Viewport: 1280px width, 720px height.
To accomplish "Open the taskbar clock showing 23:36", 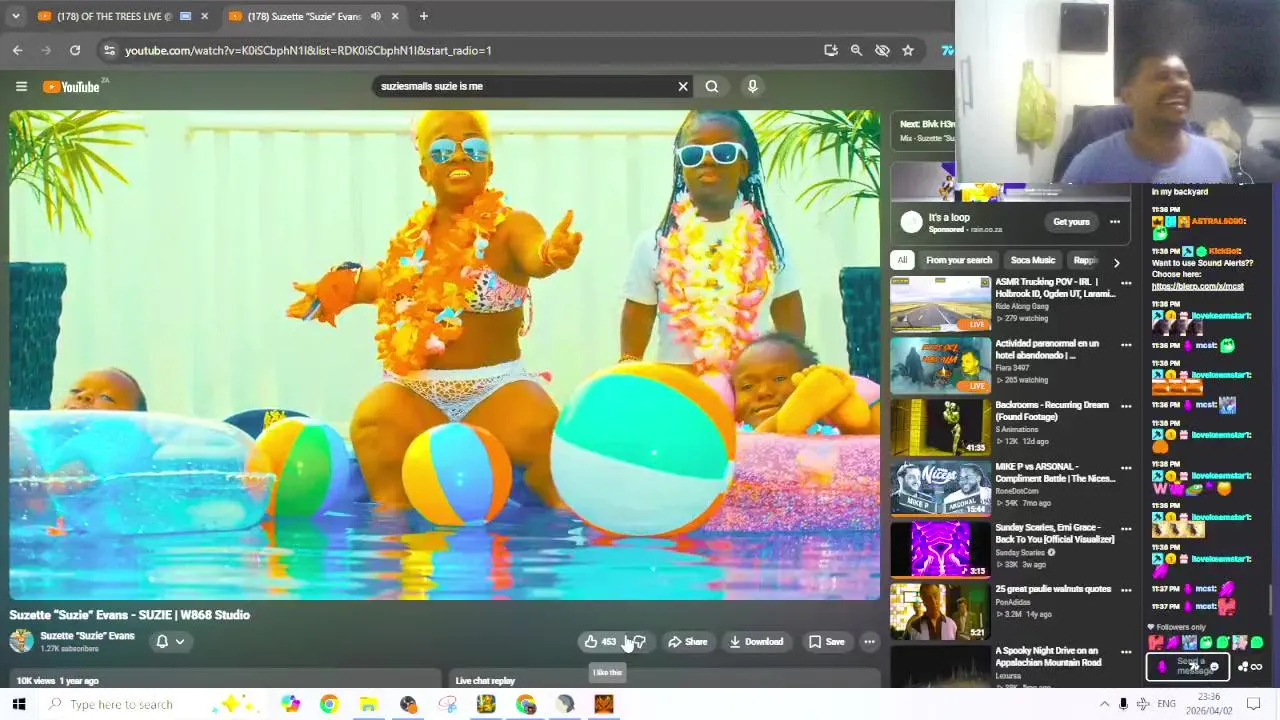I will pyautogui.click(x=1209, y=704).
